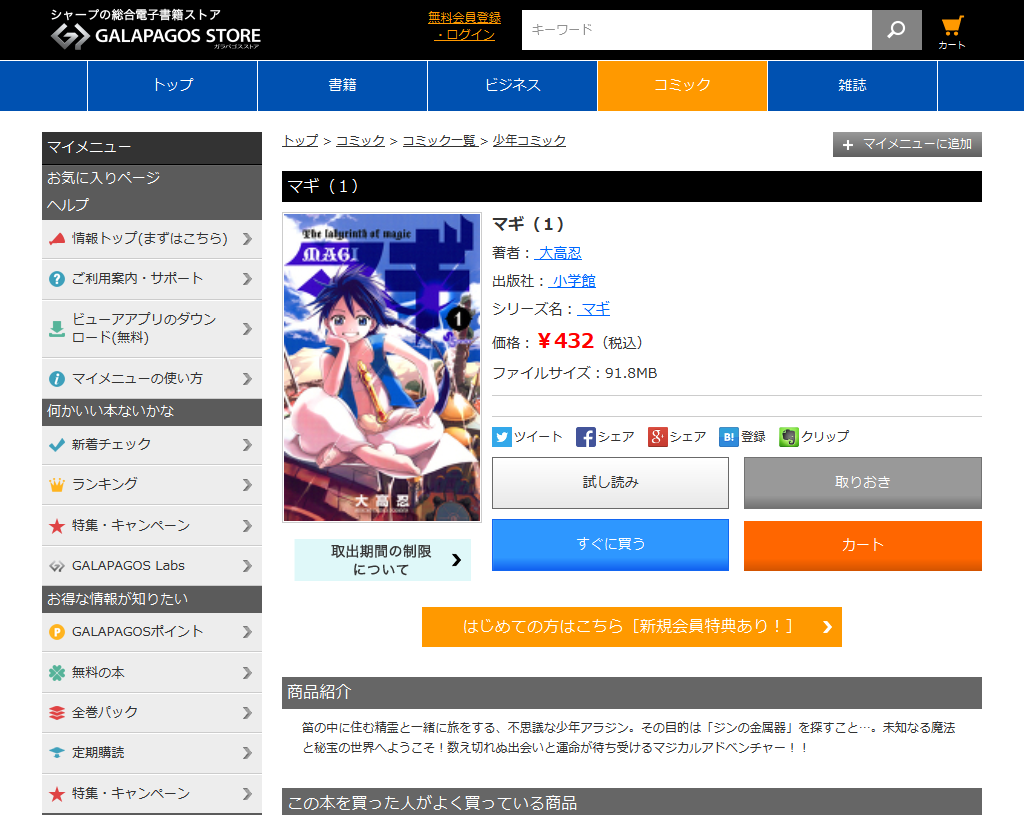1024x815 pixels.
Task: Click the GALAPAGOS Labs logo icon
Action: [x=57, y=566]
